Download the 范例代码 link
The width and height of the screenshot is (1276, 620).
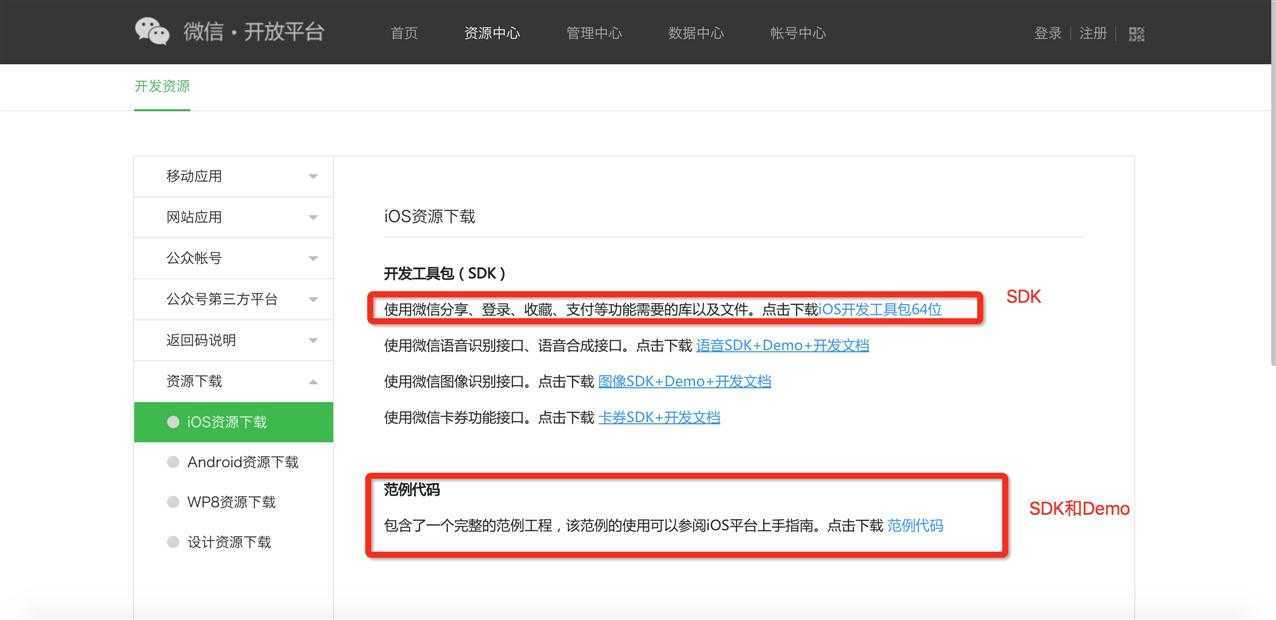tap(915, 525)
